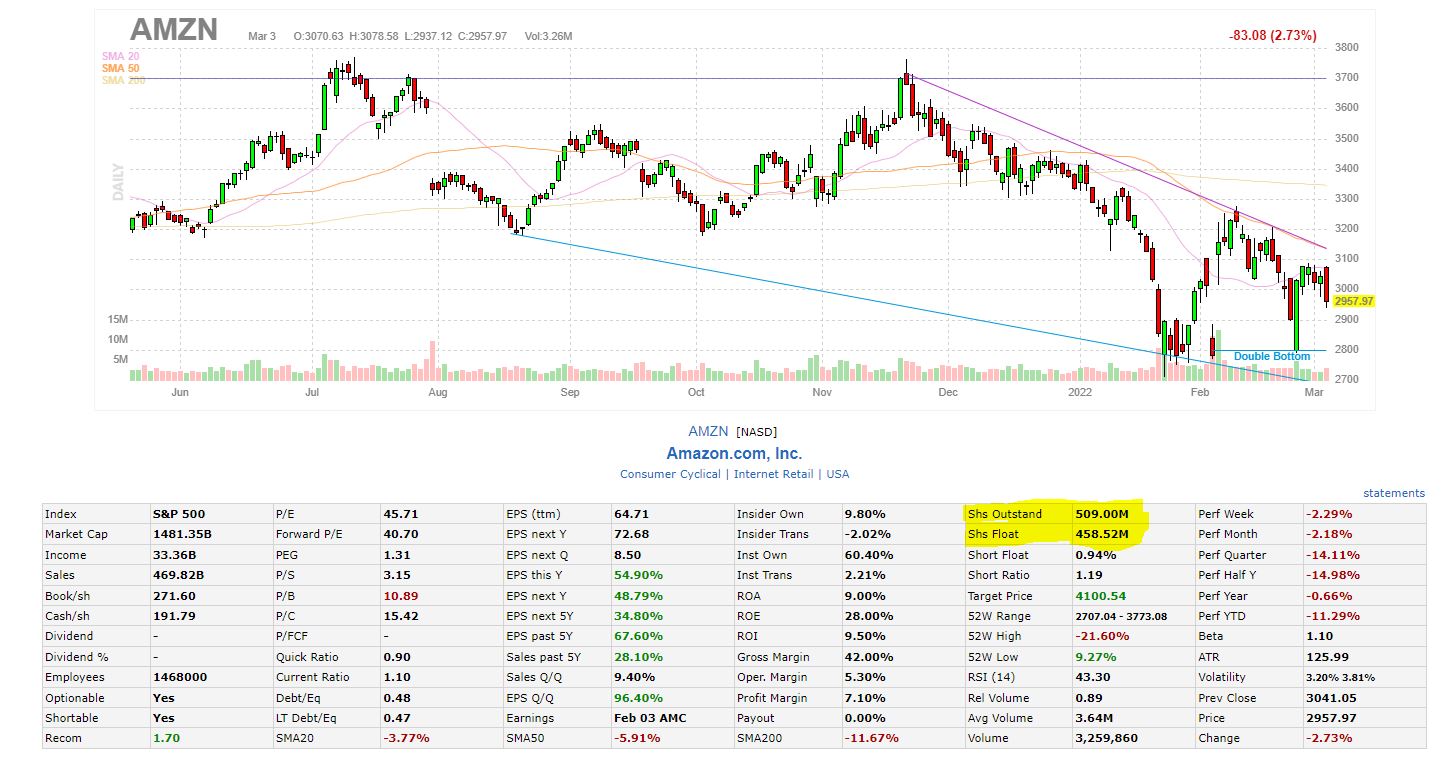Click the Target Price value 4100.54

point(1101,596)
